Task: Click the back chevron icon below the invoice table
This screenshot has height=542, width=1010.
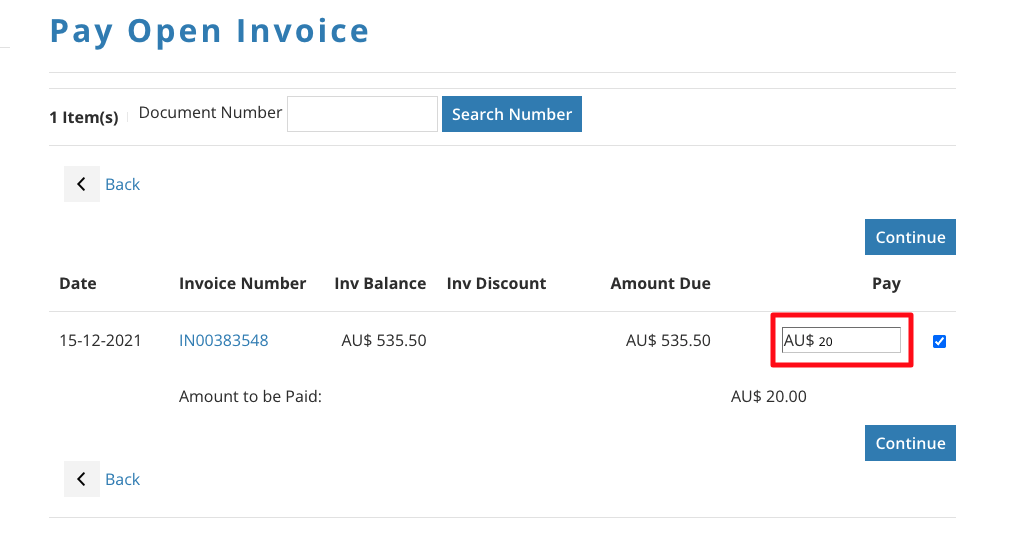Action: pyautogui.click(x=81, y=479)
